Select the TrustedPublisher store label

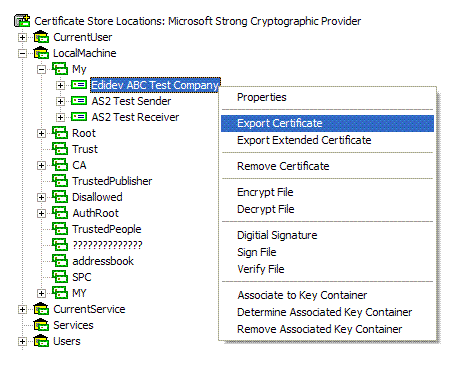click(112, 181)
